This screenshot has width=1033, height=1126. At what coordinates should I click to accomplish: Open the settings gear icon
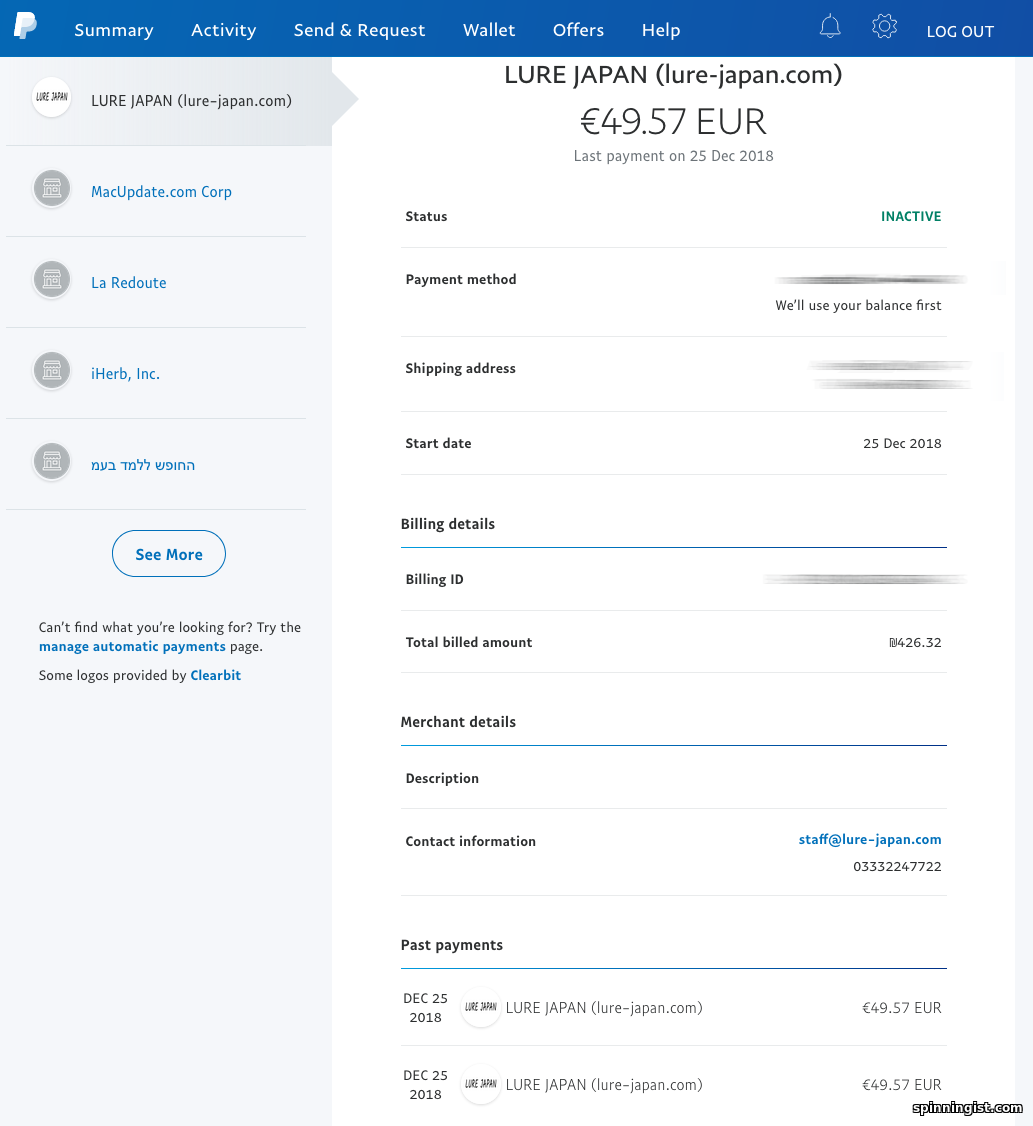tap(884, 27)
